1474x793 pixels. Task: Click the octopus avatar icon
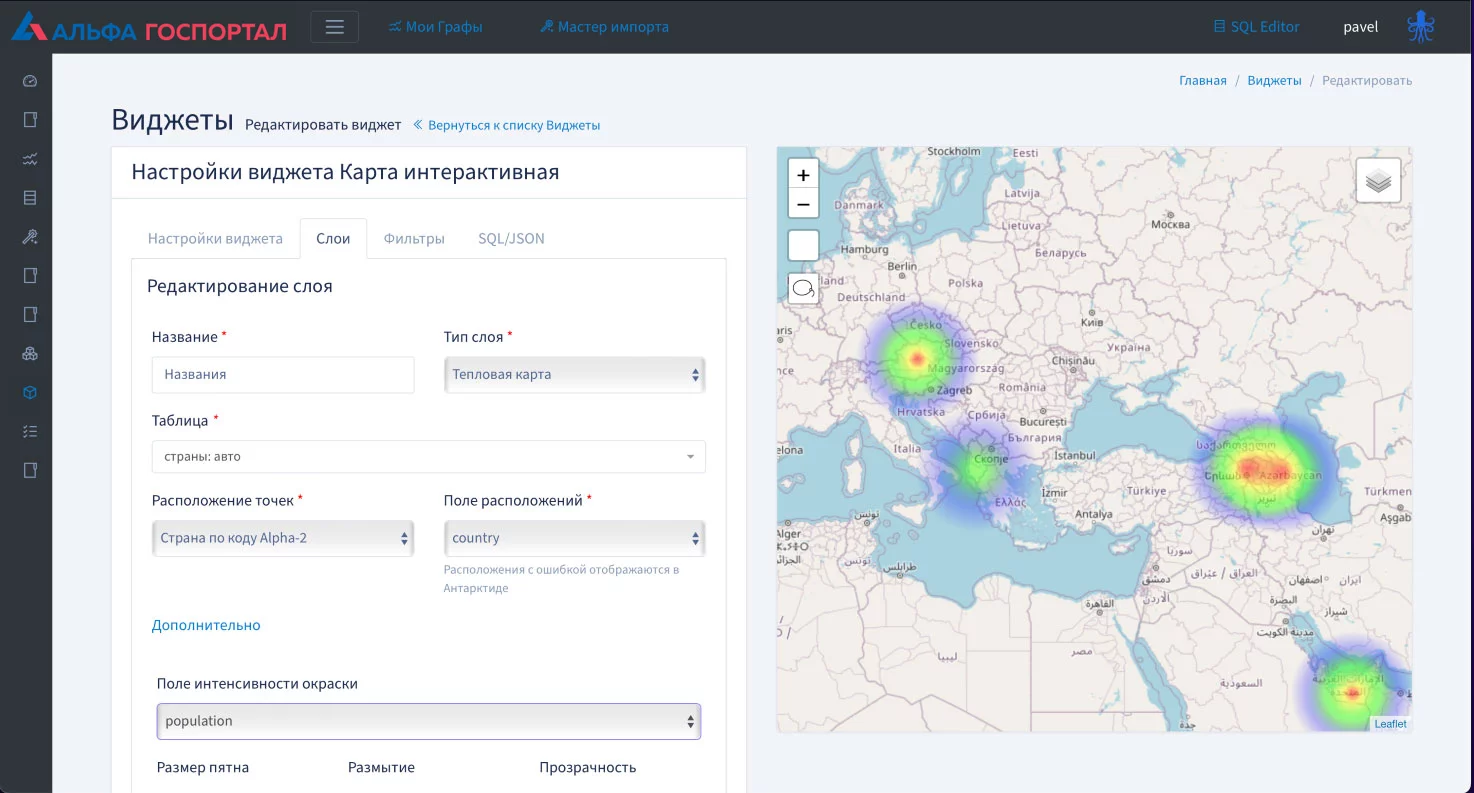(1420, 27)
